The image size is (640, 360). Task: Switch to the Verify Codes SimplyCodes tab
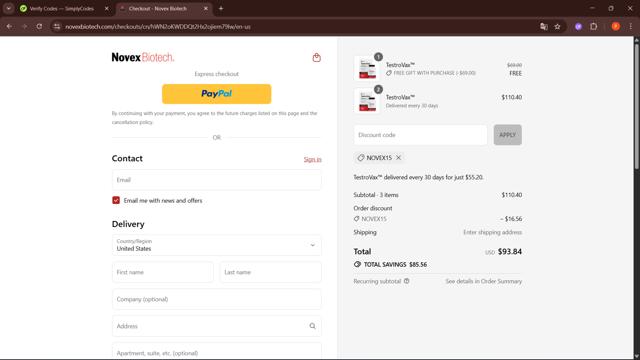pos(61,9)
